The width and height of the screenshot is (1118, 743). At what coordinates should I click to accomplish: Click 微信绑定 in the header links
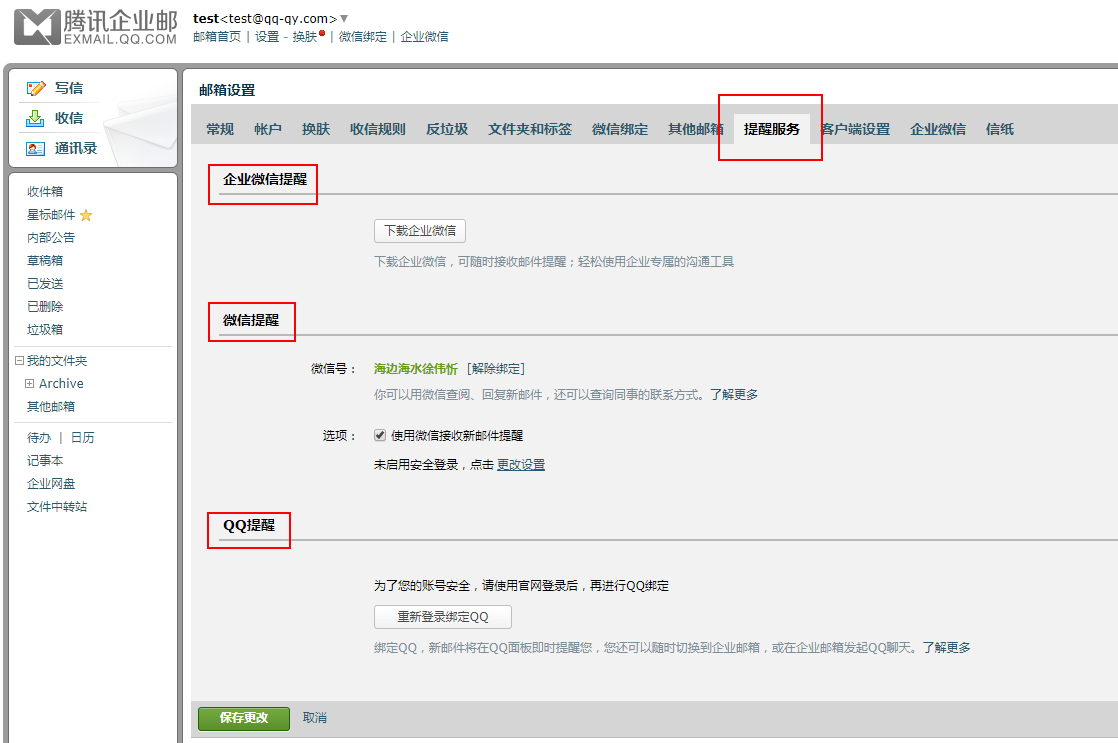(x=363, y=36)
